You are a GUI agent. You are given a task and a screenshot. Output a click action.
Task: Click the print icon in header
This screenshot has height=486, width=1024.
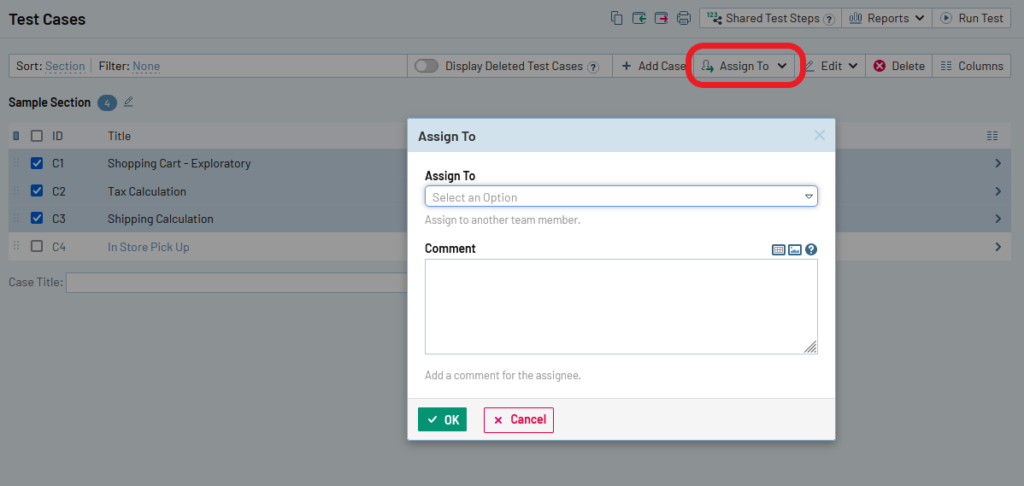click(x=684, y=18)
